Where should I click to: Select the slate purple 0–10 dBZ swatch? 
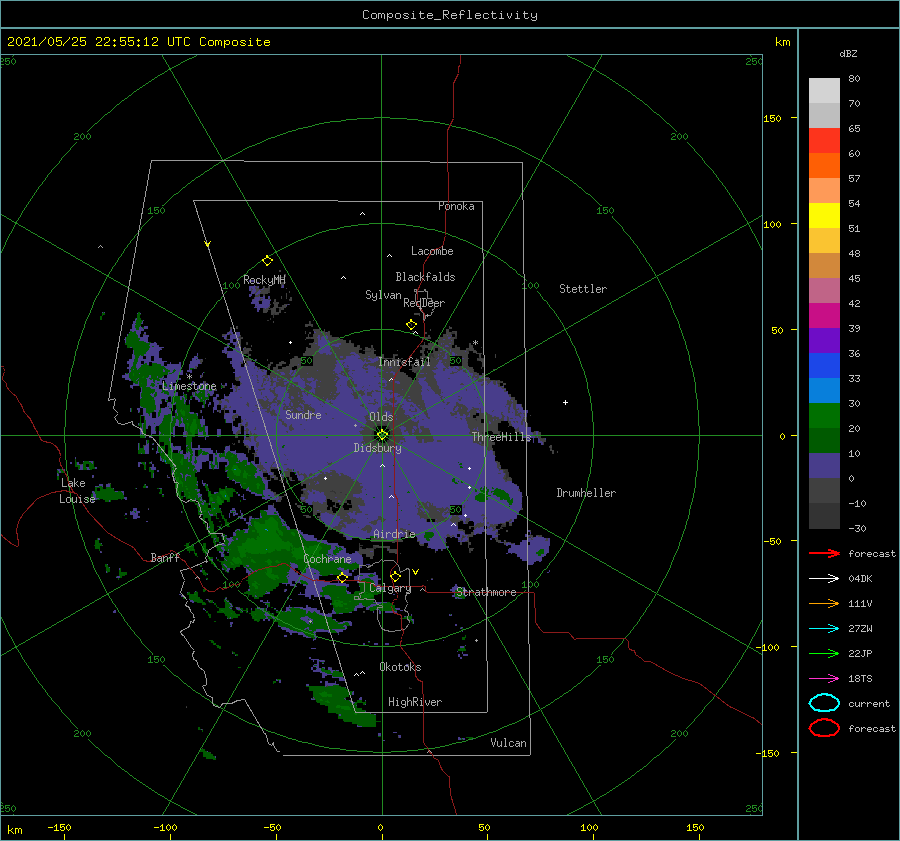tap(824, 466)
